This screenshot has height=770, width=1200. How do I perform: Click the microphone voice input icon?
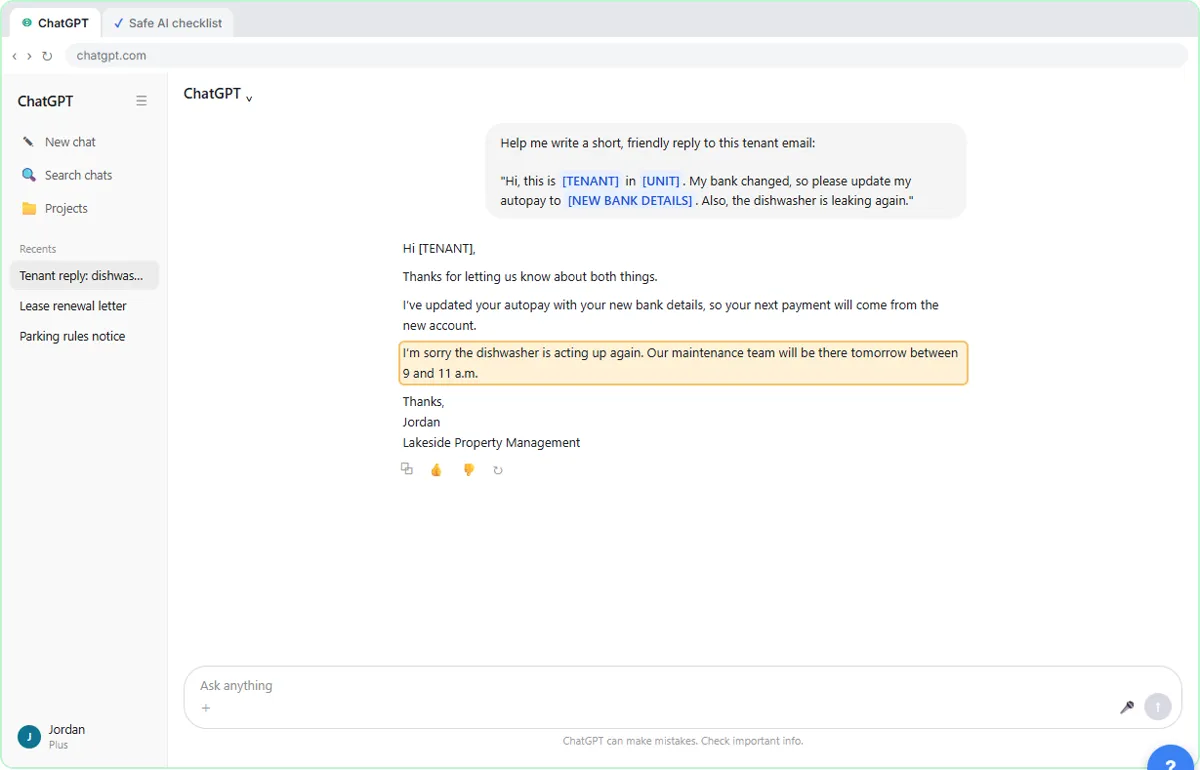(x=1127, y=707)
